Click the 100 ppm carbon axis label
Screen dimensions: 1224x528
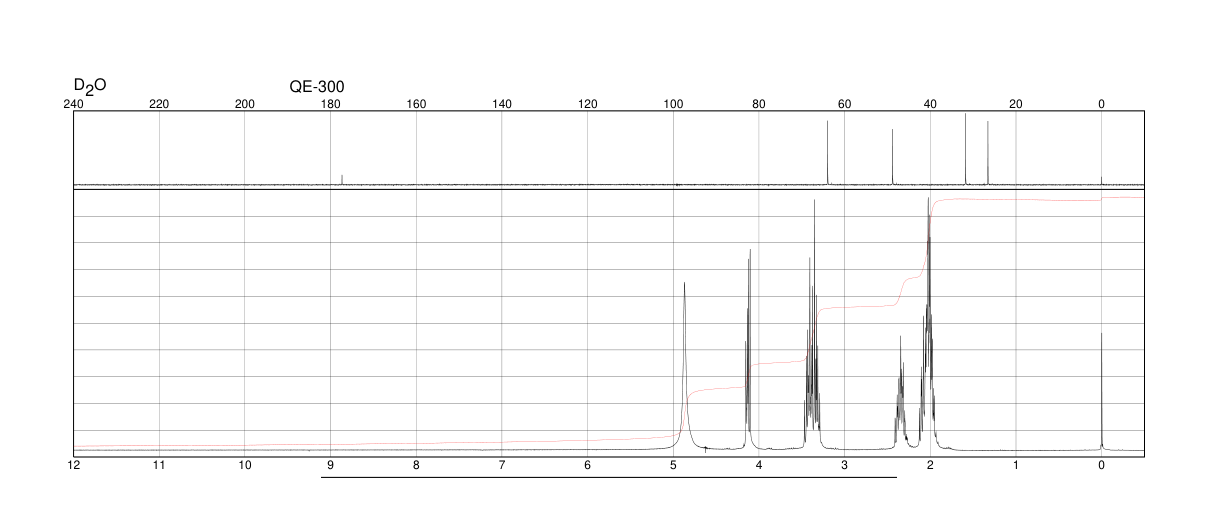point(673,104)
